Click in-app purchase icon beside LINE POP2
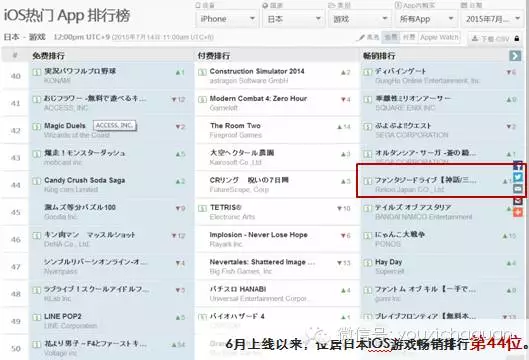This screenshot has width=529, height=360. coord(36,317)
